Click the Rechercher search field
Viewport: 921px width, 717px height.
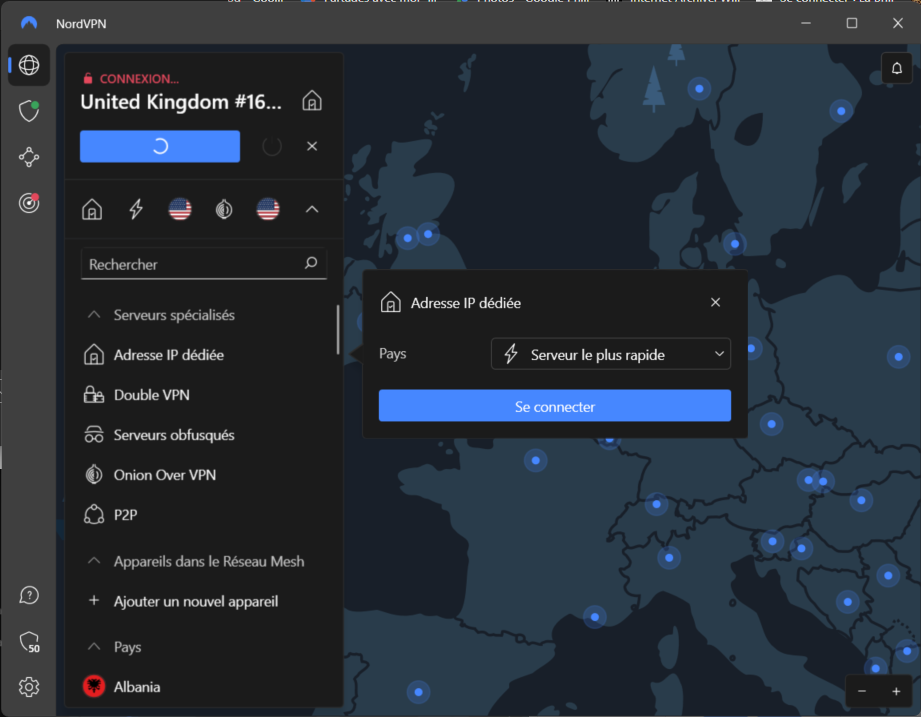point(190,264)
